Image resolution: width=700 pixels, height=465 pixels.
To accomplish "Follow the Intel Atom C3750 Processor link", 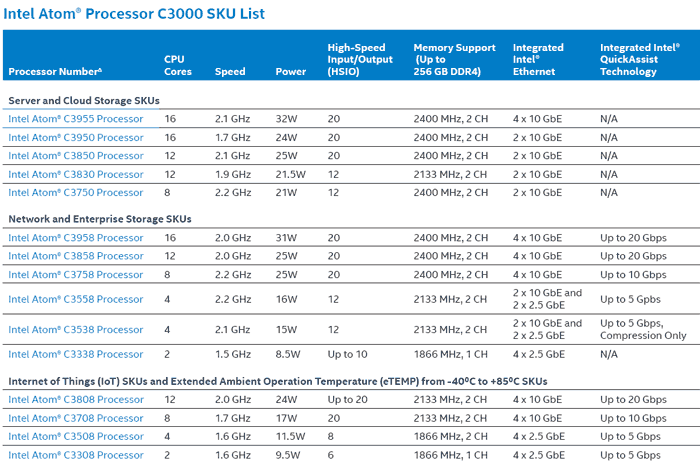I will tap(76, 192).
